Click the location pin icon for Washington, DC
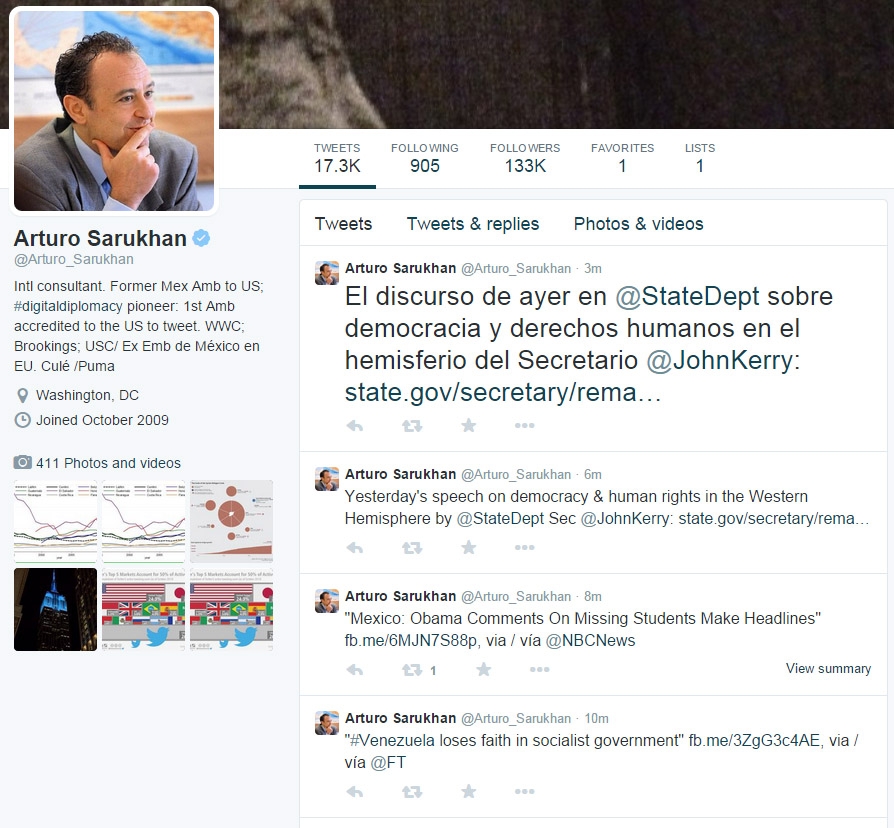The width and height of the screenshot is (894, 828). [x=22, y=395]
